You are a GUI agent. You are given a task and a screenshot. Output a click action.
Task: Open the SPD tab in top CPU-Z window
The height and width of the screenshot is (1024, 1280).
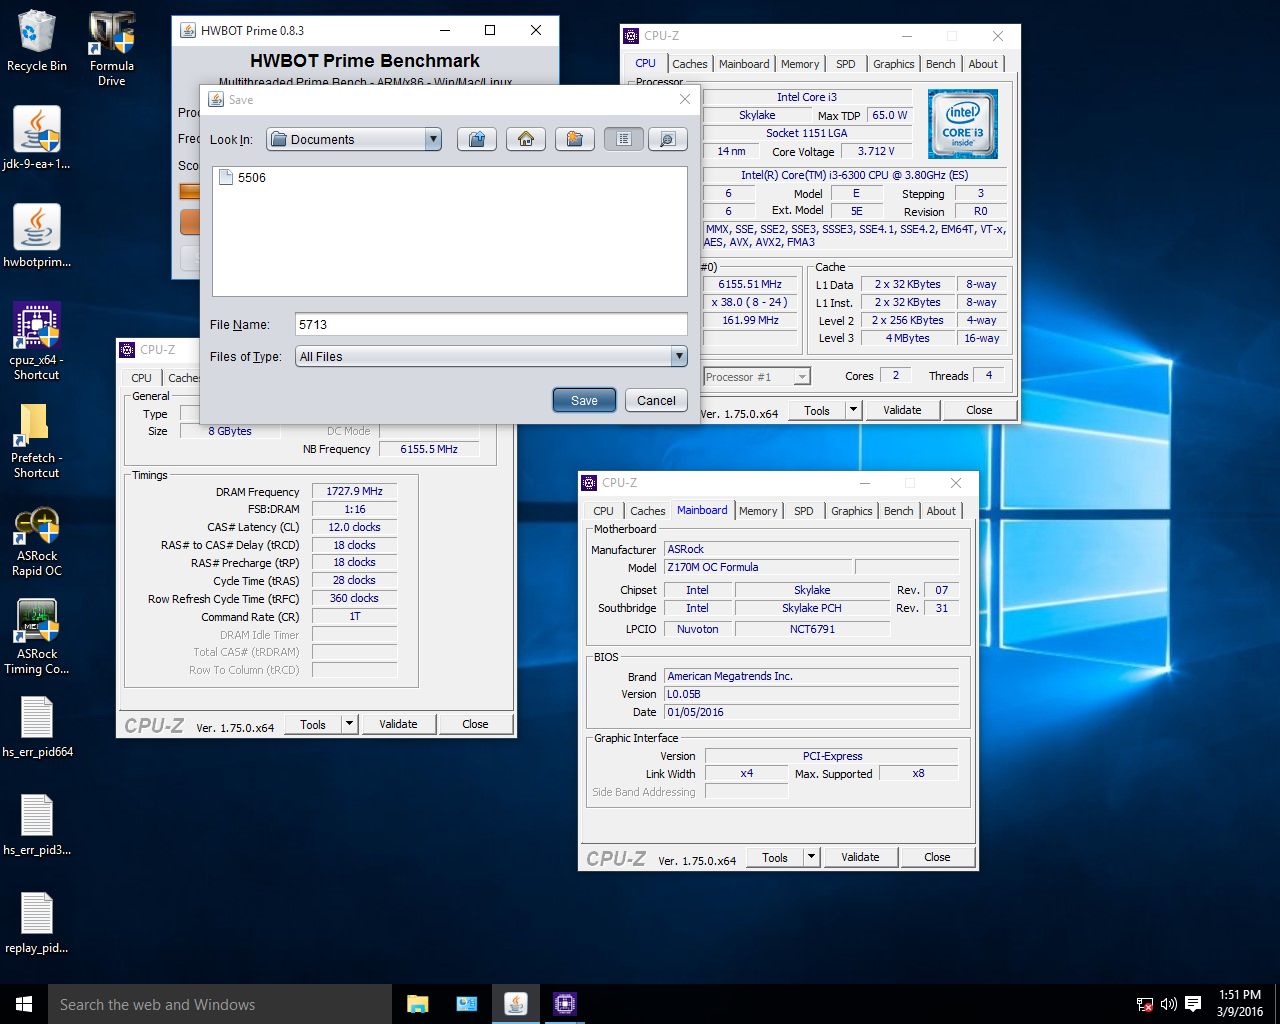[x=846, y=64]
